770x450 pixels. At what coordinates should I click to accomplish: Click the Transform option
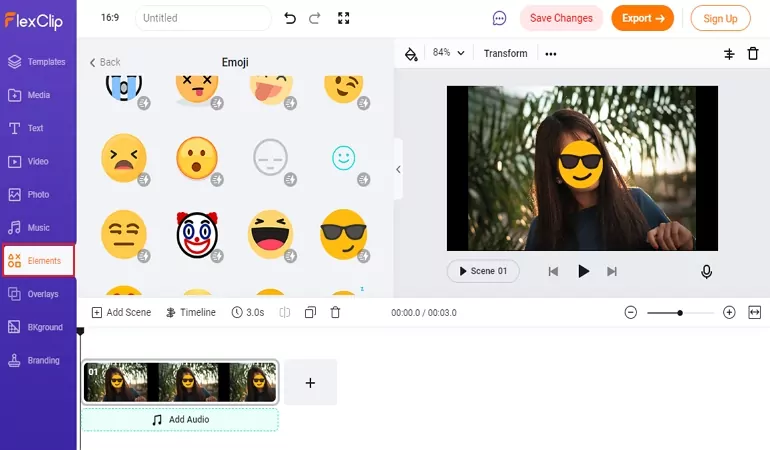505,53
